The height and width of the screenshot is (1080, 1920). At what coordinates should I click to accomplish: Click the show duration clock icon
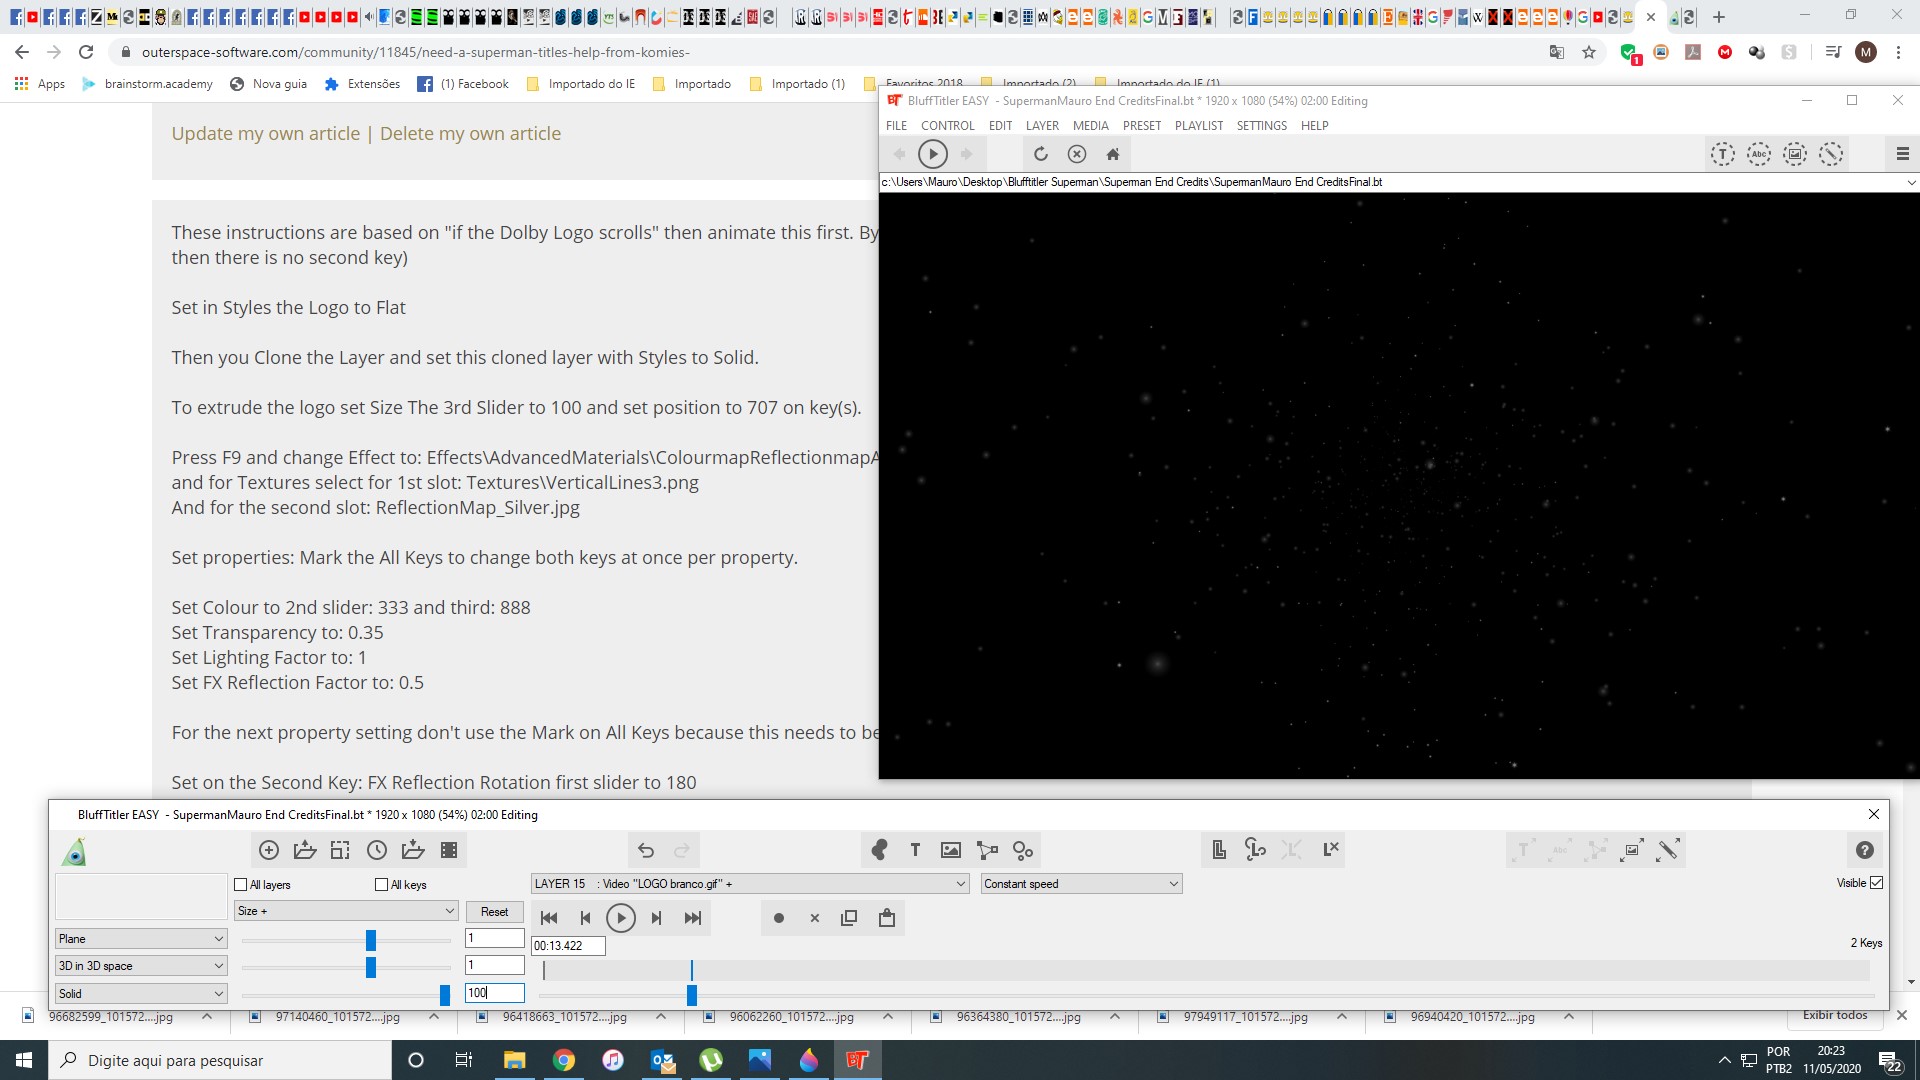coord(376,850)
